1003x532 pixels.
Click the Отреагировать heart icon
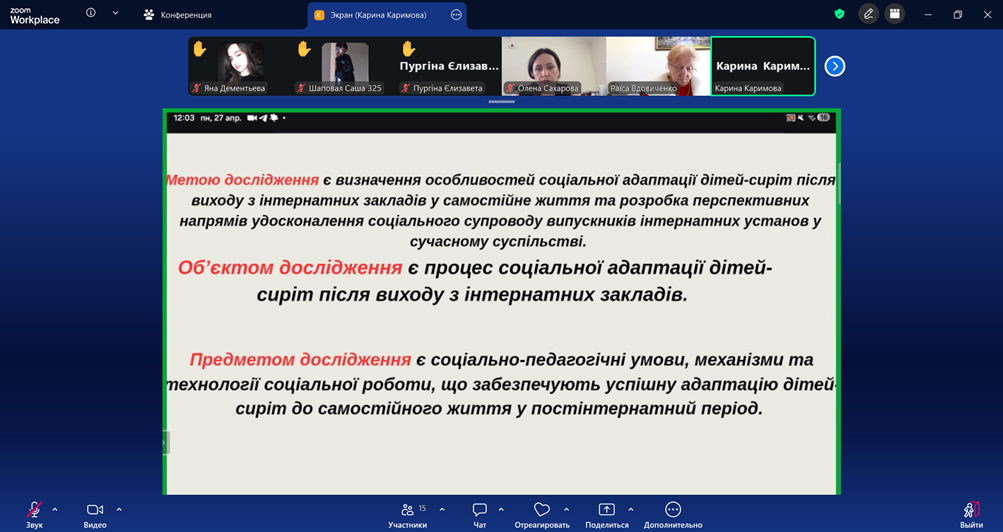coord(541,511)
